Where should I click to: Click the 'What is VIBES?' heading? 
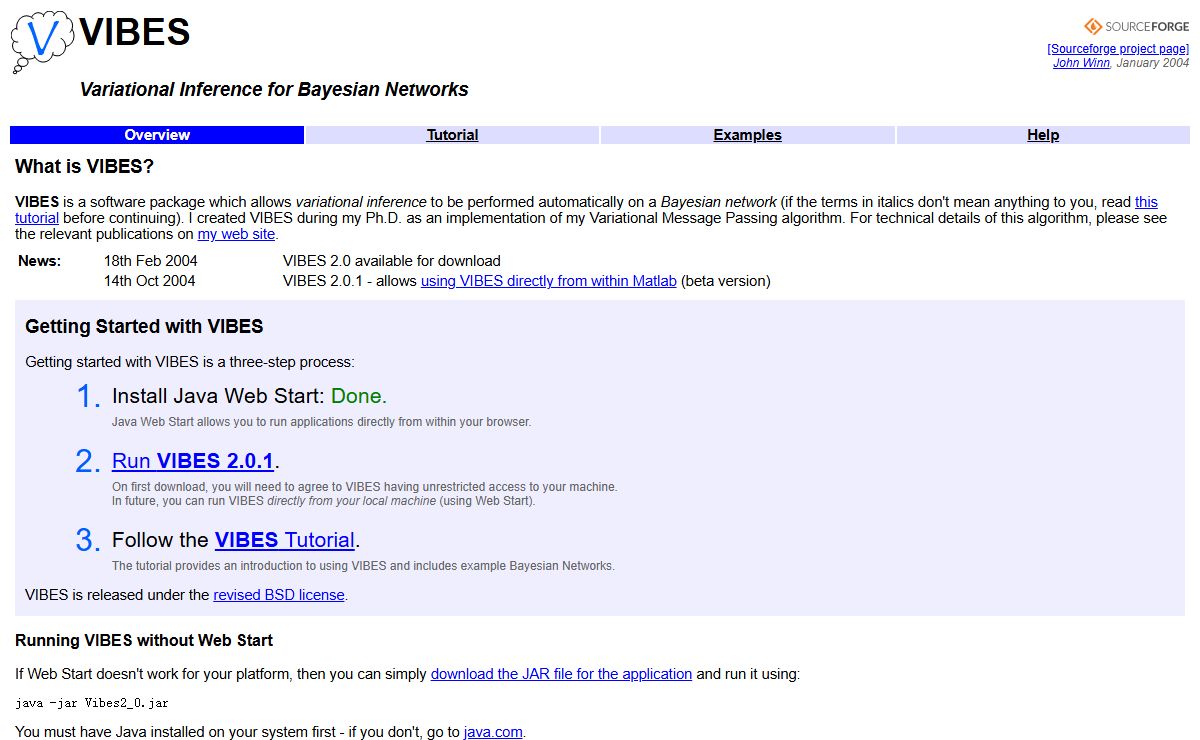[x=85, y=166]
